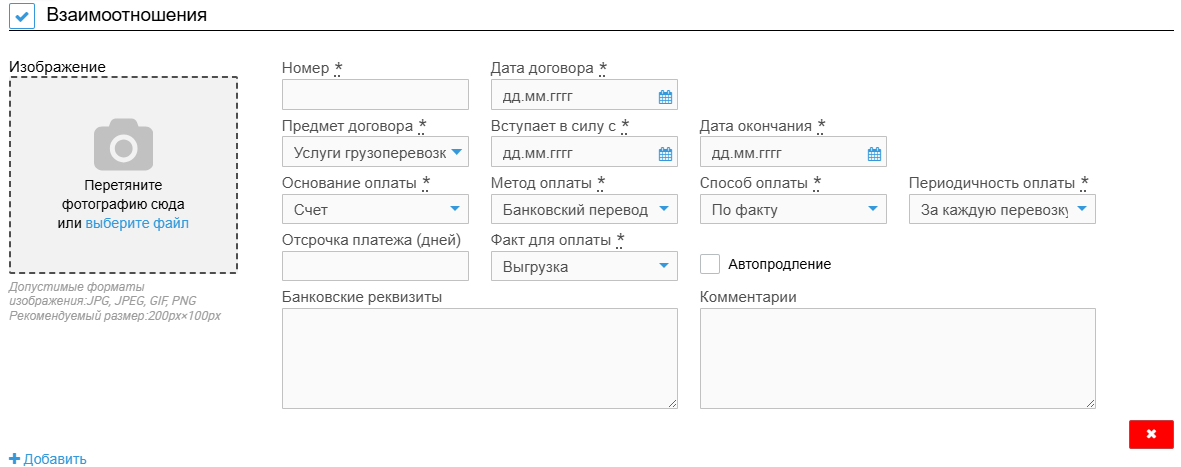Open calendar picker for Дата окончания
The width and height of the screenshot is (1181, 467).
click(x=874, y=154)
